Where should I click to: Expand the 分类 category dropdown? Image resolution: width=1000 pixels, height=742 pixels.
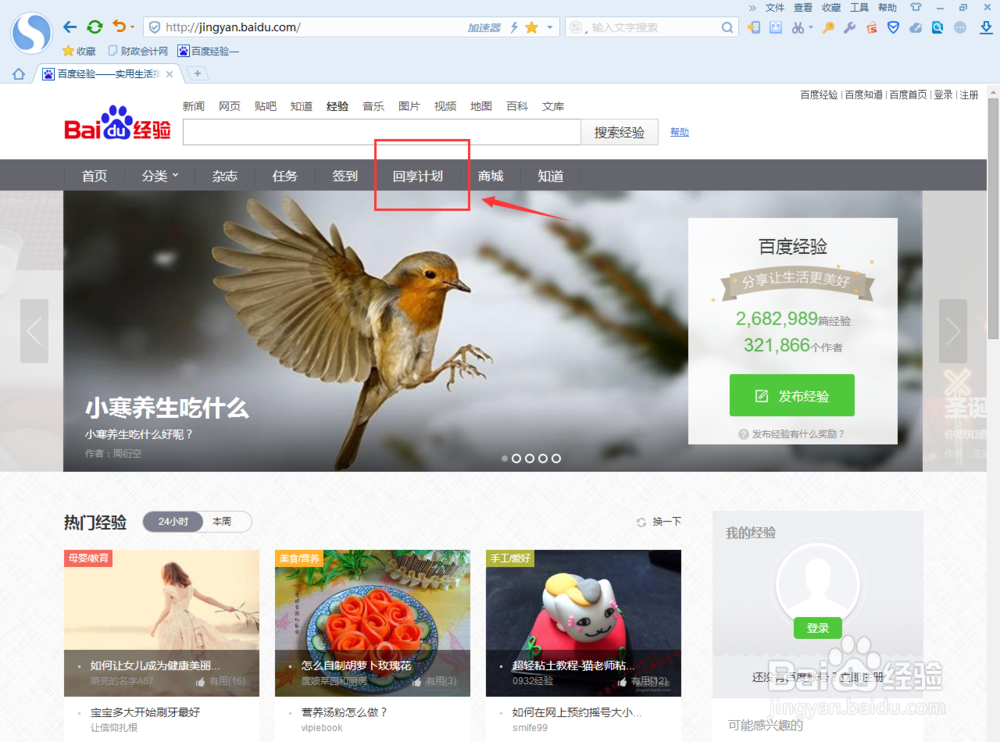point(160,176)
